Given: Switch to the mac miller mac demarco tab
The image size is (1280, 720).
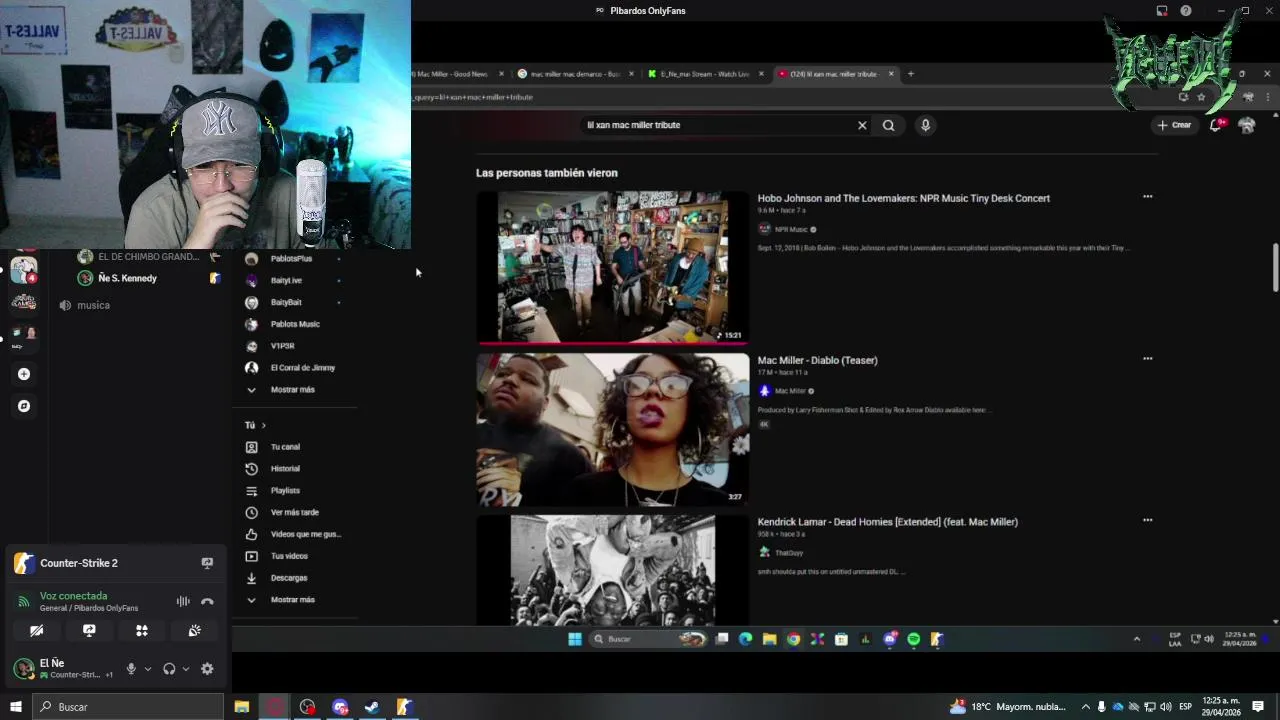Looking at the screenshot, I should pyautogui.click(x=574, y=74).
